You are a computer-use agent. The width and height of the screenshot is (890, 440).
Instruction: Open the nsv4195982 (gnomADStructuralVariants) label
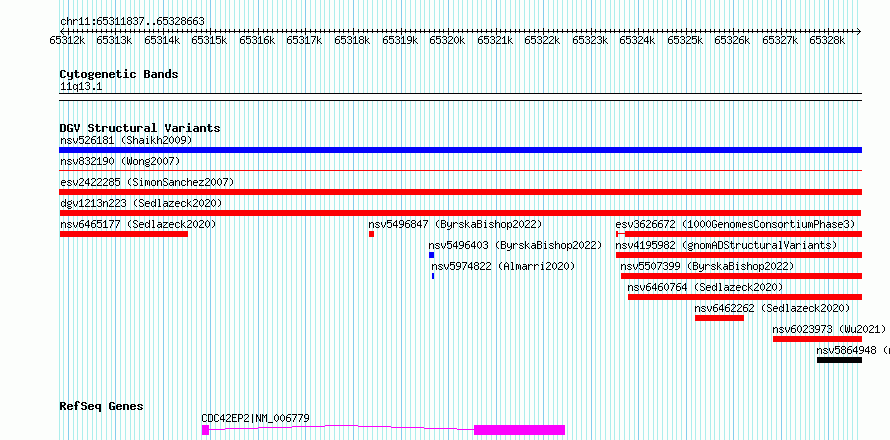(x=726, y=245)
